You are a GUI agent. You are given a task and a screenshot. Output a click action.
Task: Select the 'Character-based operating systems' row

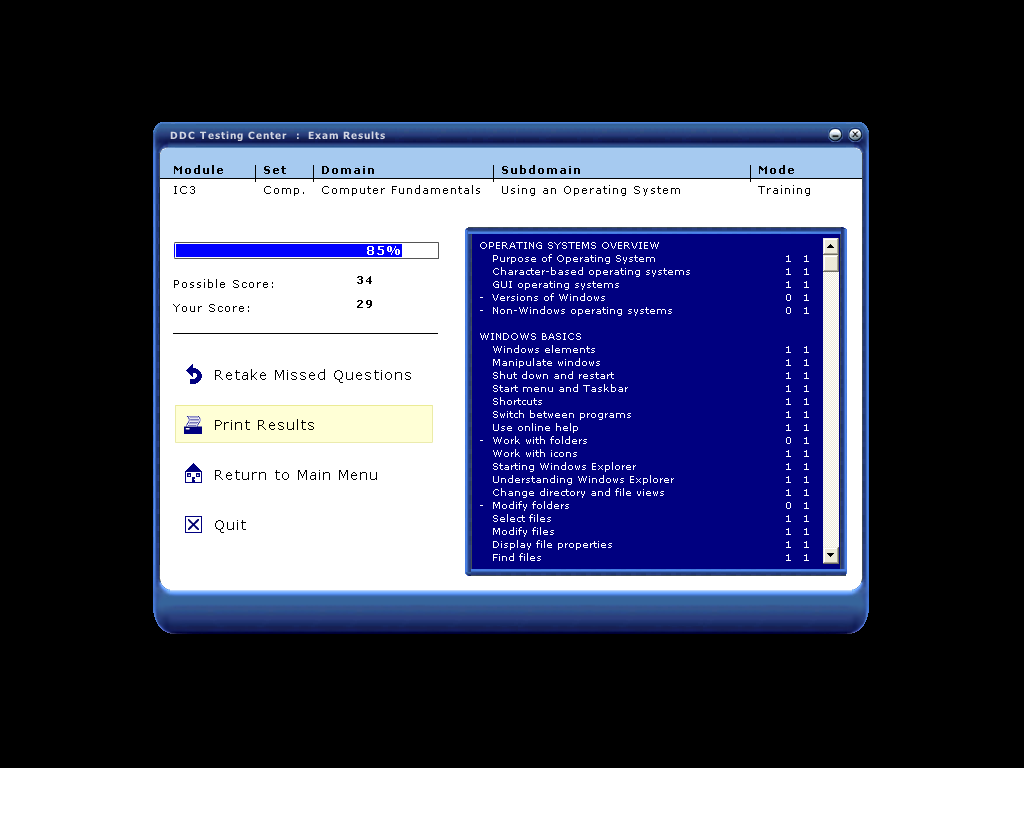pyautogui.click(x=645, y=272)
